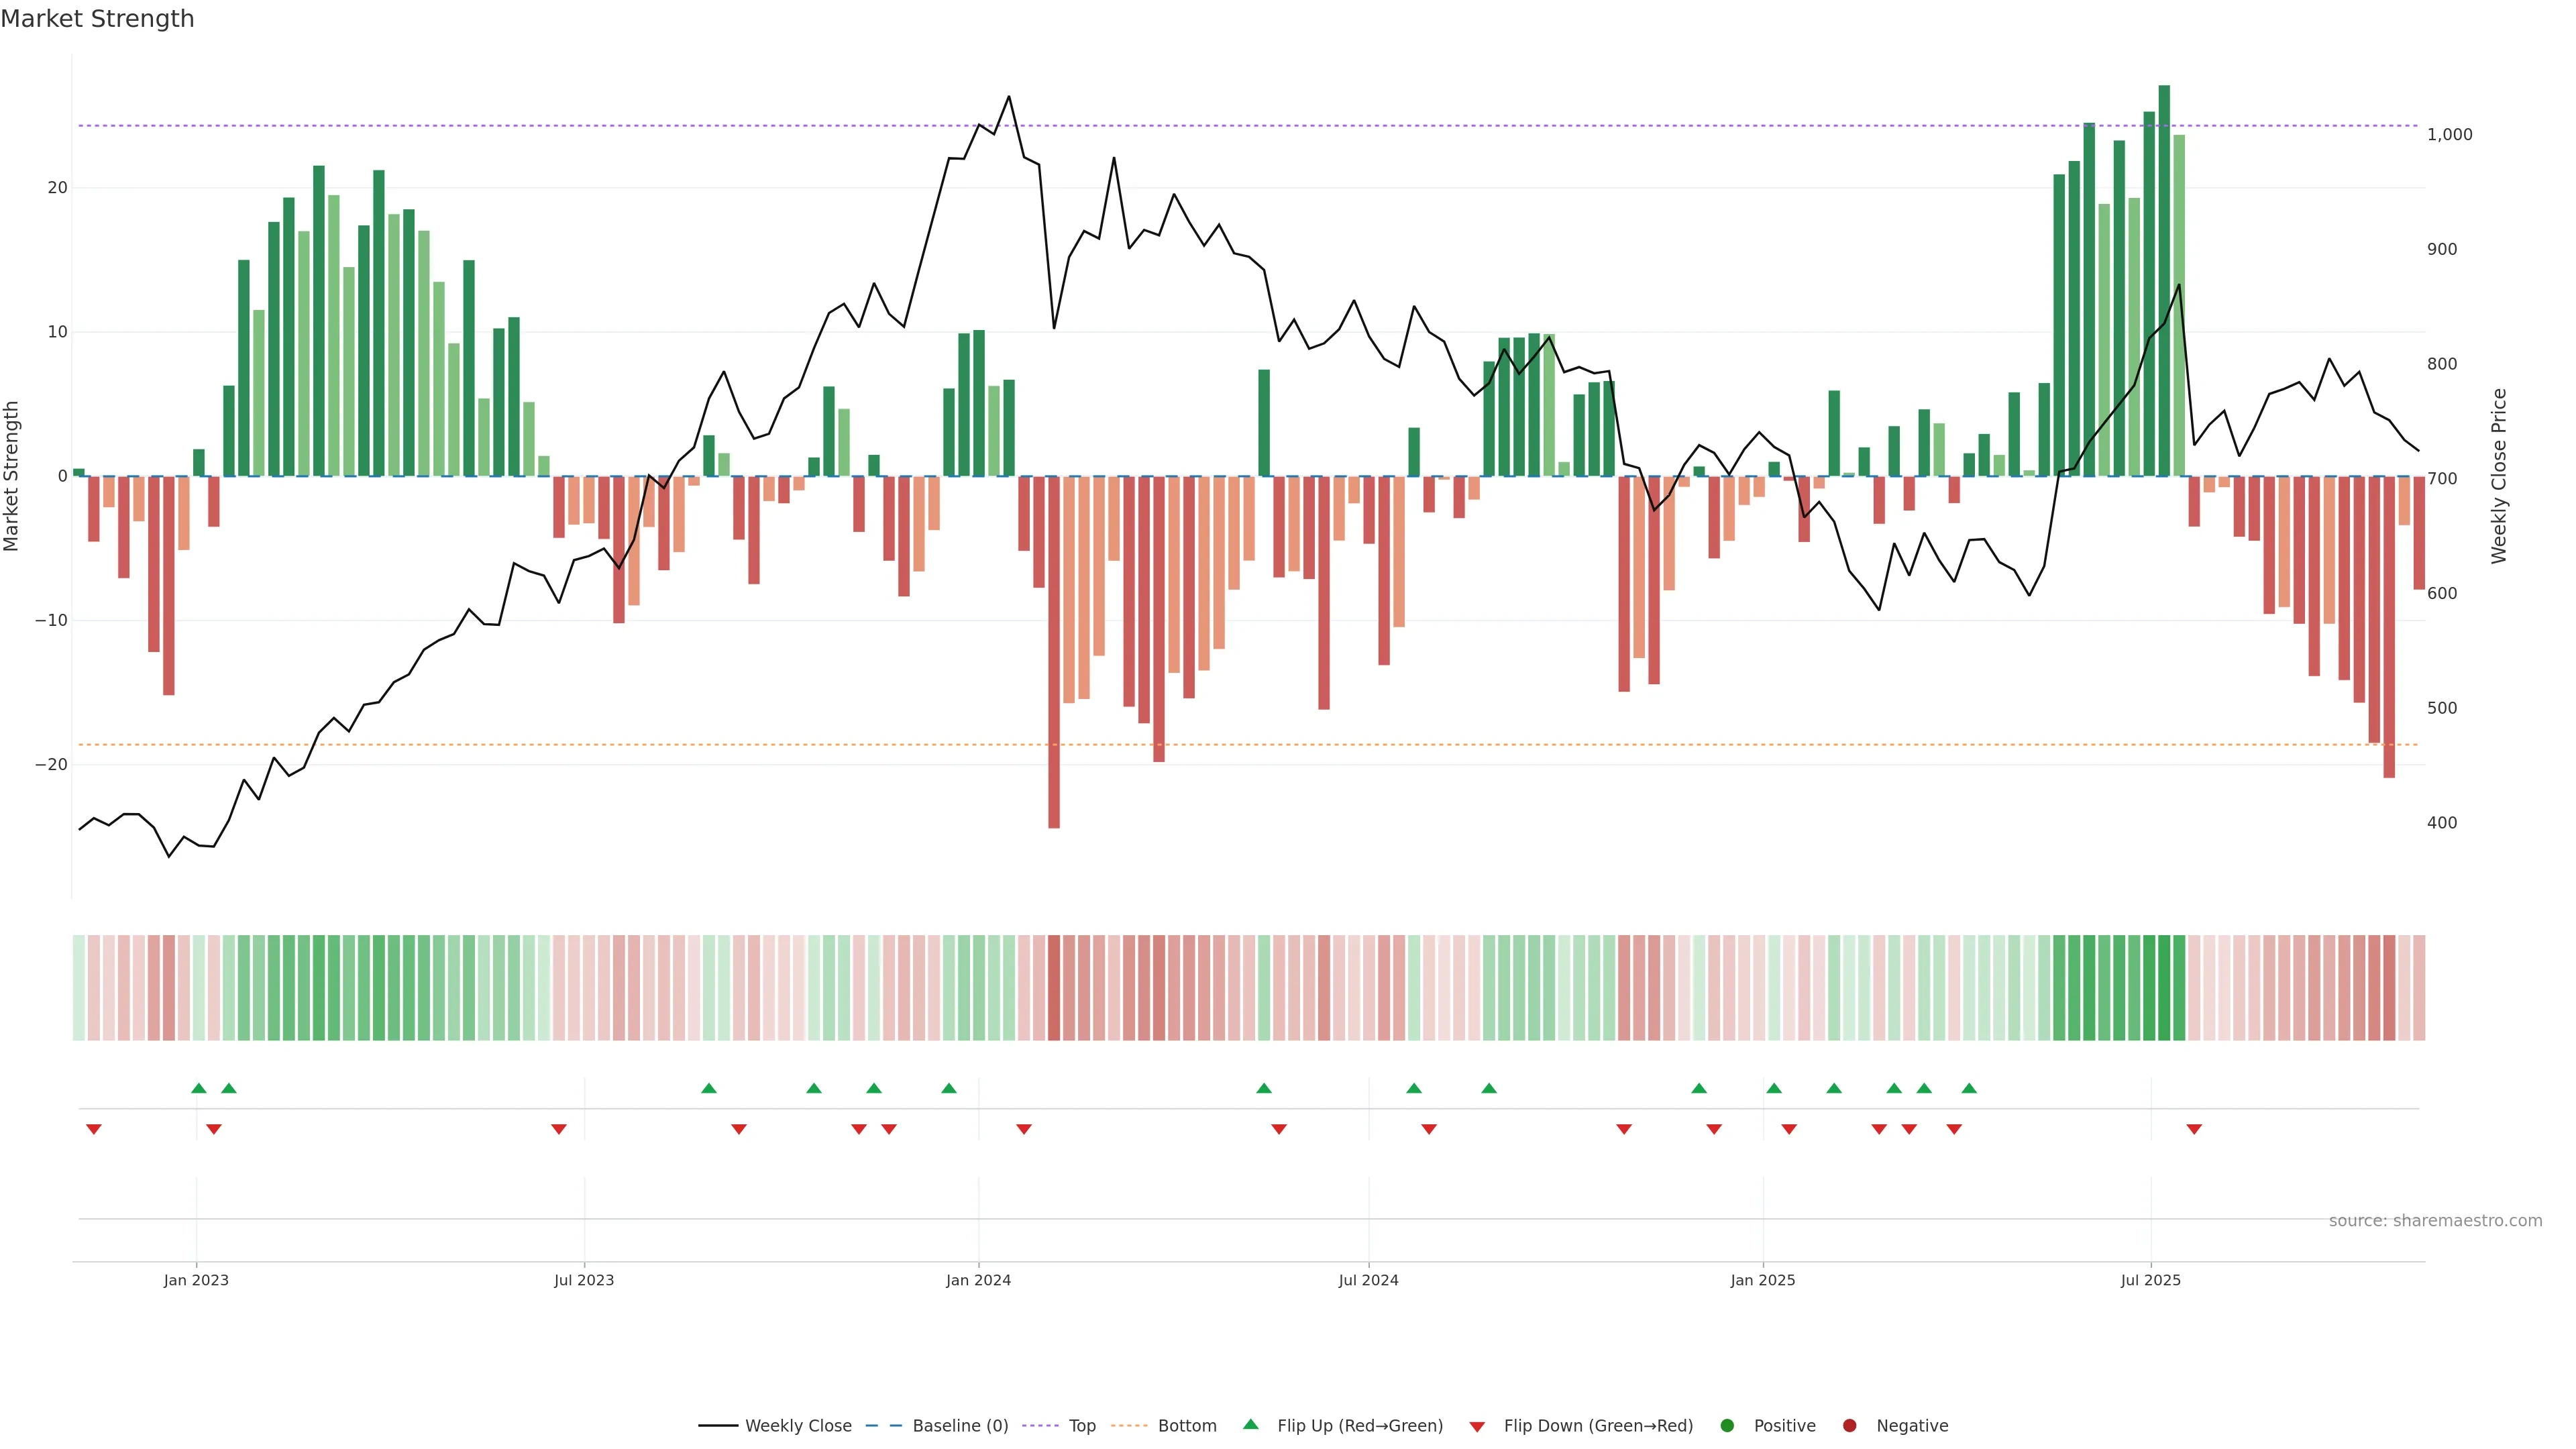Click the green Positive circle in legend
2576x1449 pixels.
(x=1727, y=1426)
